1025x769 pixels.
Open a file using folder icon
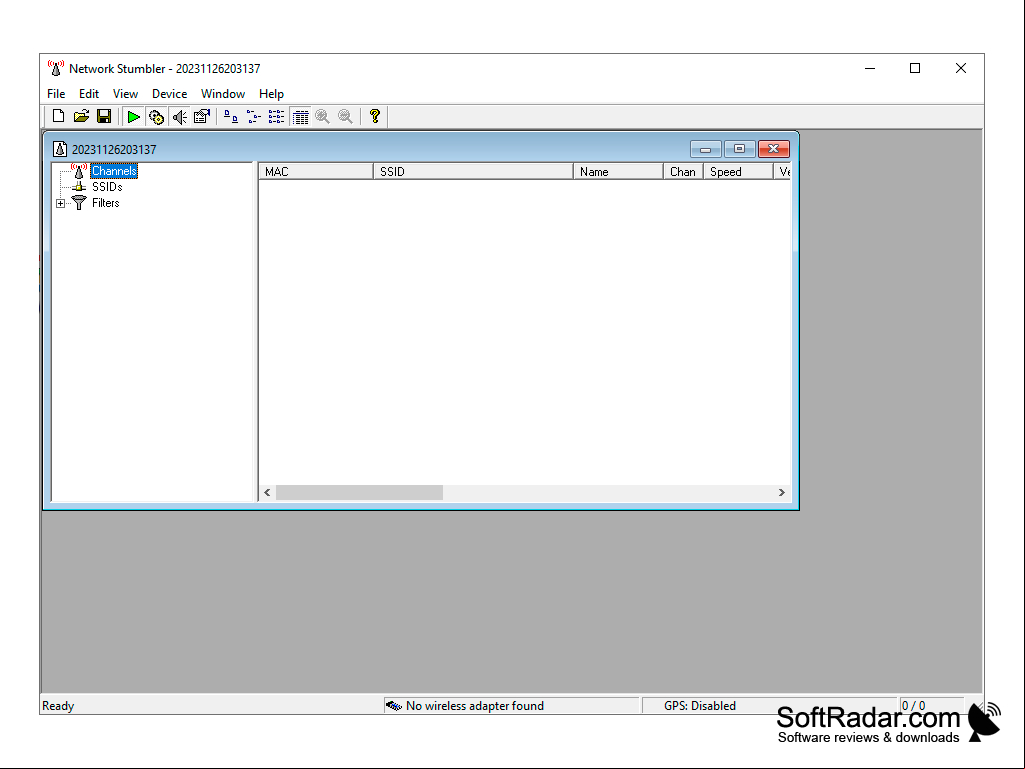point(81,116)
